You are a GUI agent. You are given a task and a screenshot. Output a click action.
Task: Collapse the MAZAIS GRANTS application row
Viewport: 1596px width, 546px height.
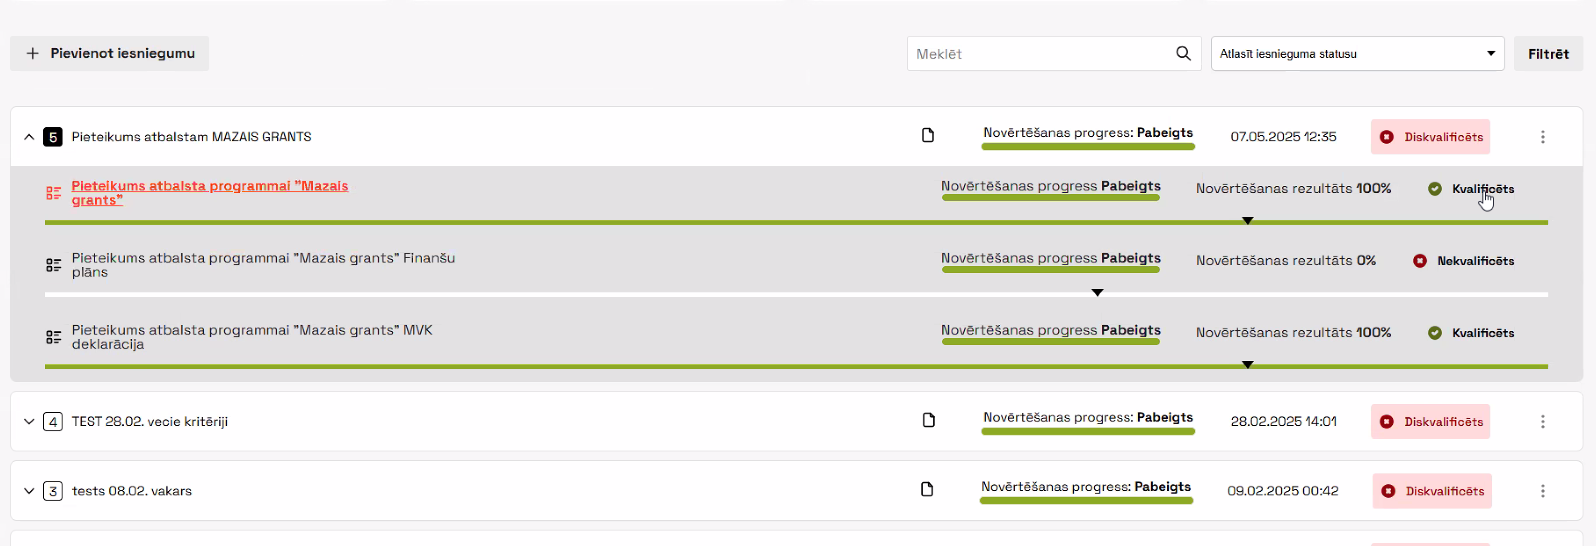click(x=29, y=137)
